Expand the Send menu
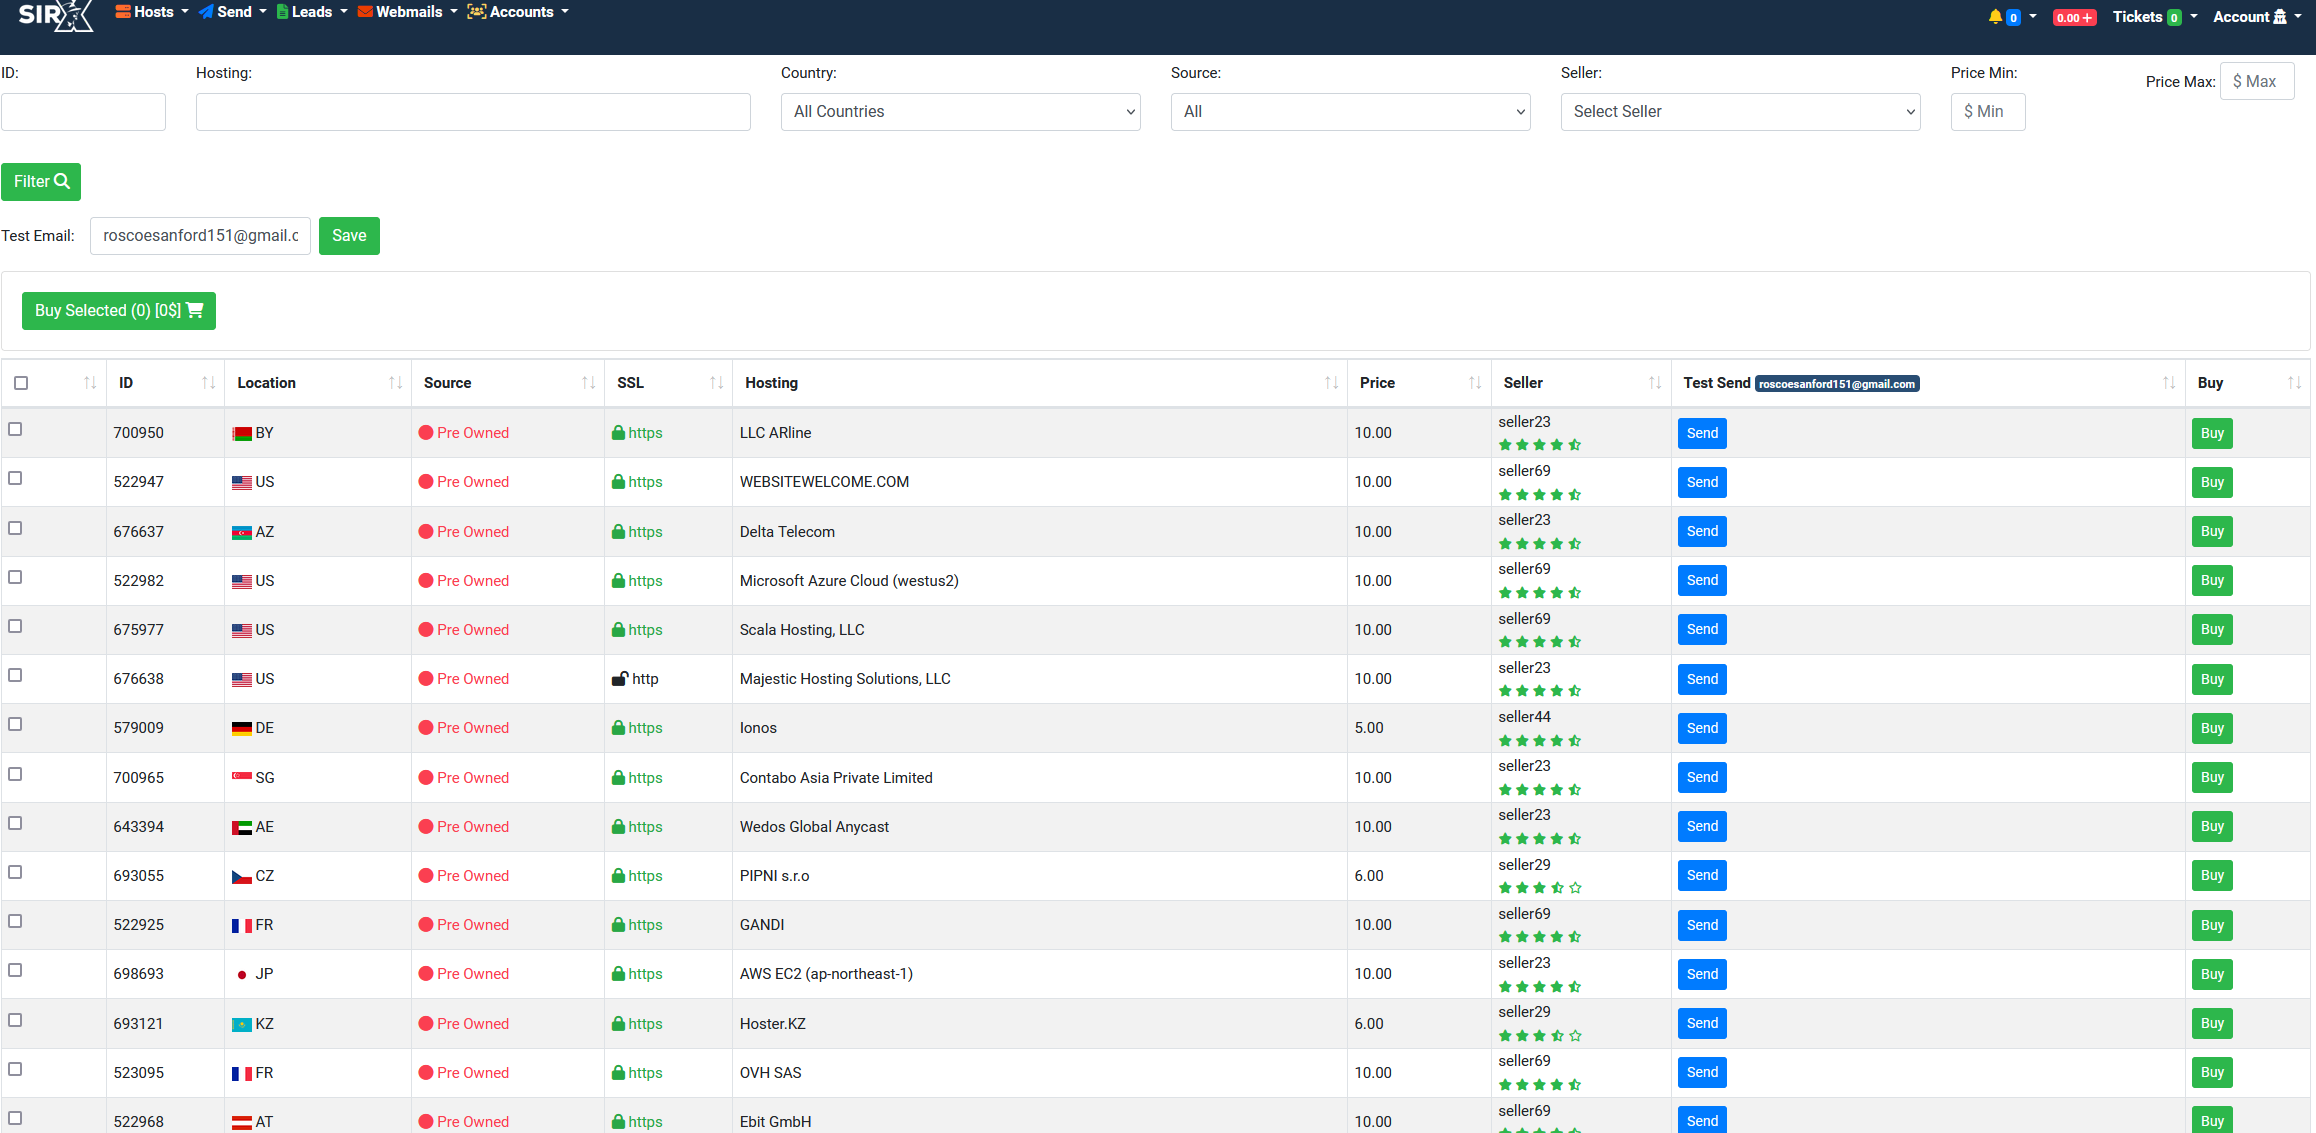 click(232, 12)
